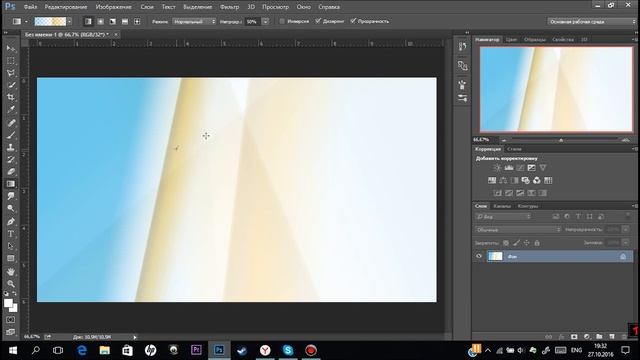Viewport: 640px width, 360px height.
Task: Add Photo Filter adjustment
Action: tap(525, 180)
